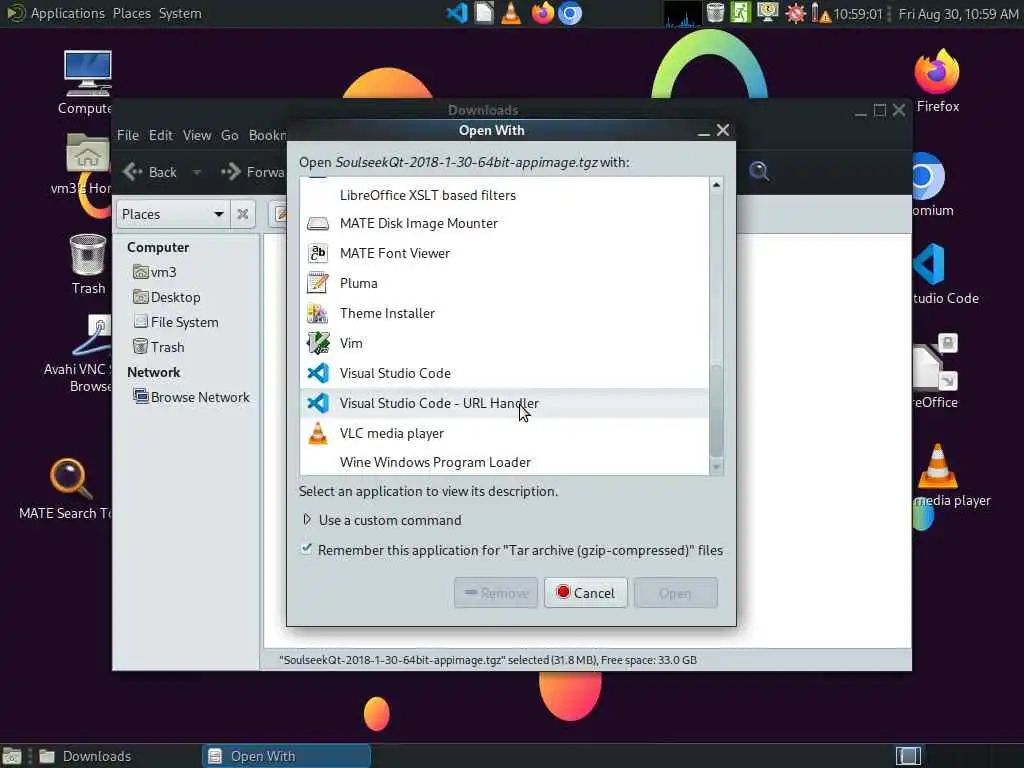Click the date and time clock
Viewport: 1024px width, 768px height.
click(958, 14)
